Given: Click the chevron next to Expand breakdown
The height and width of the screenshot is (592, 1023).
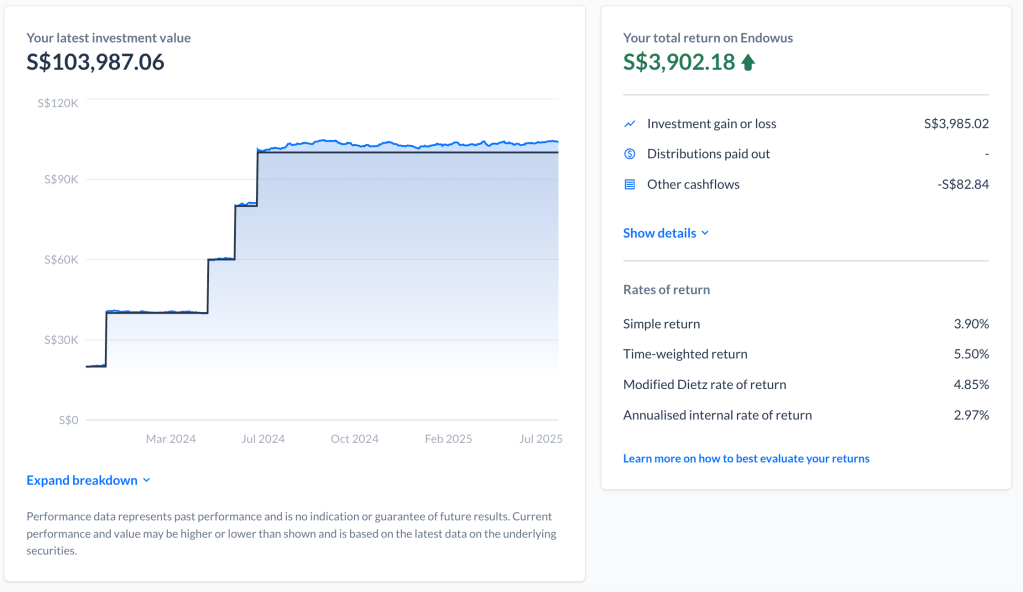Looking at the screenshot, I should click(147, 481).
